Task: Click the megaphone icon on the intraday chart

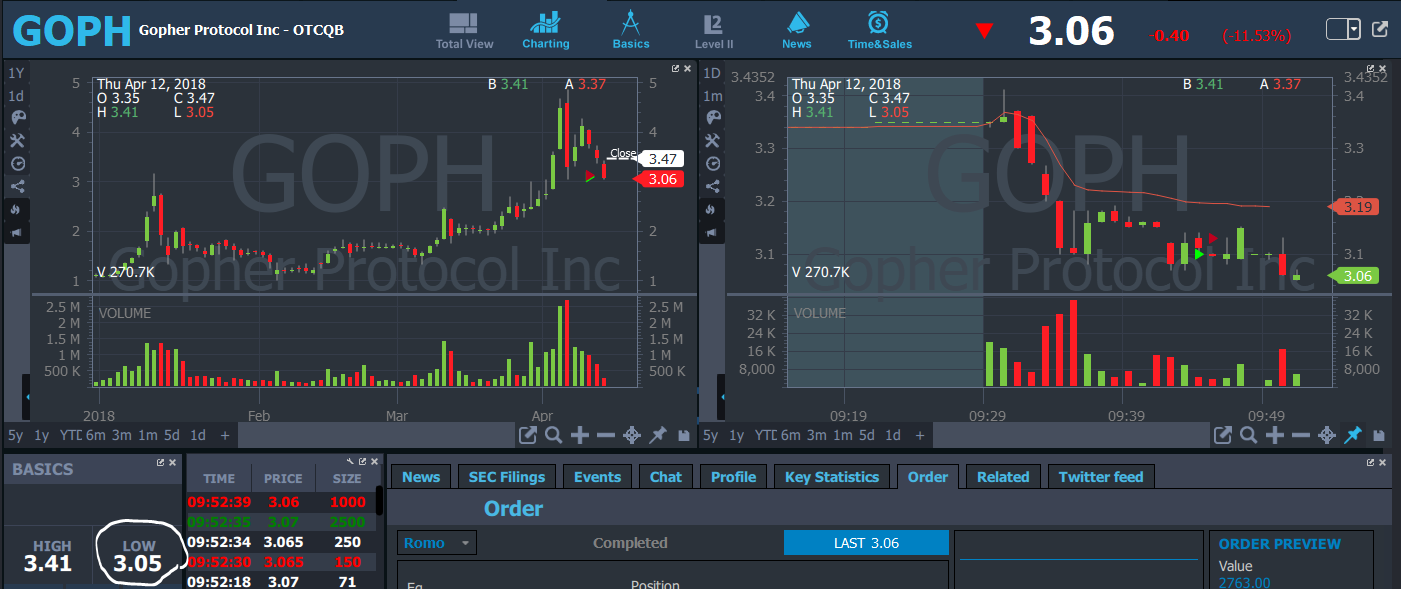Action: pos(712,232)
